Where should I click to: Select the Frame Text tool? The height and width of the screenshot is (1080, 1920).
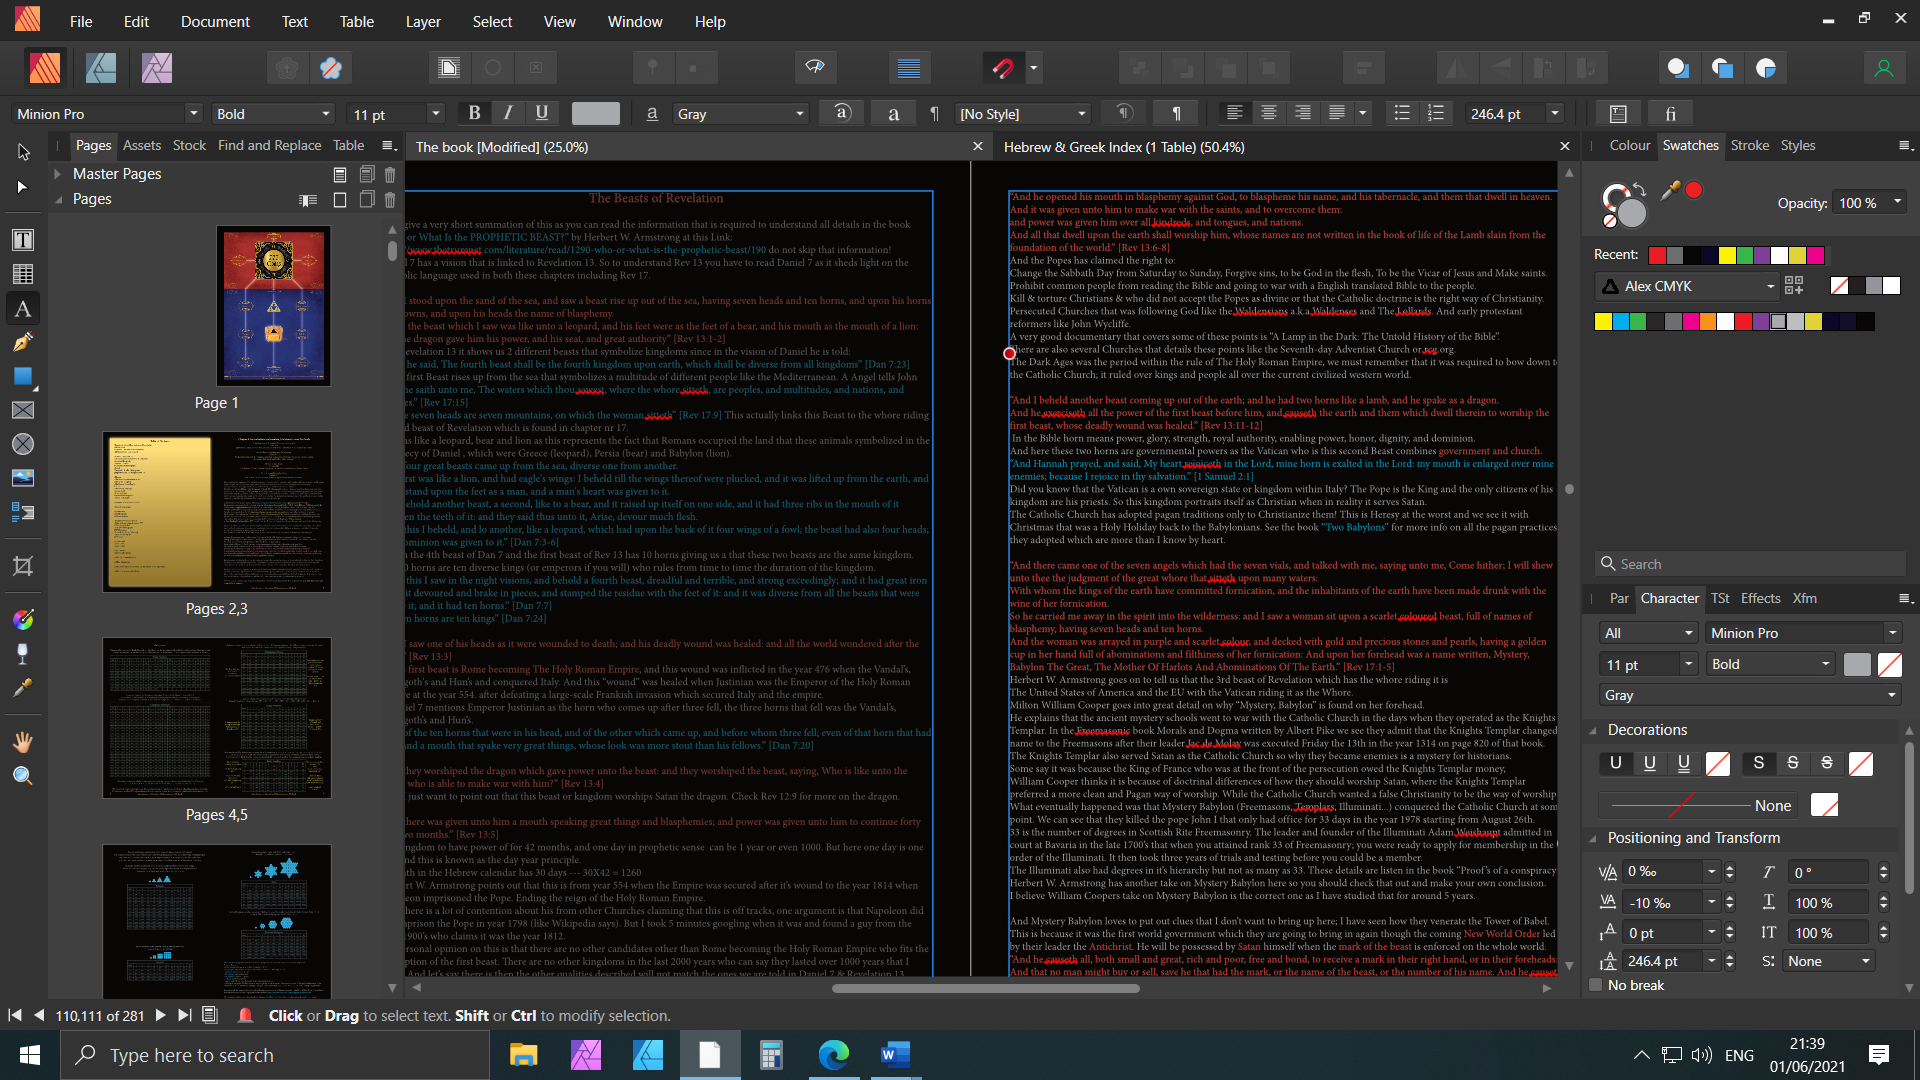[x=23, y=240]
